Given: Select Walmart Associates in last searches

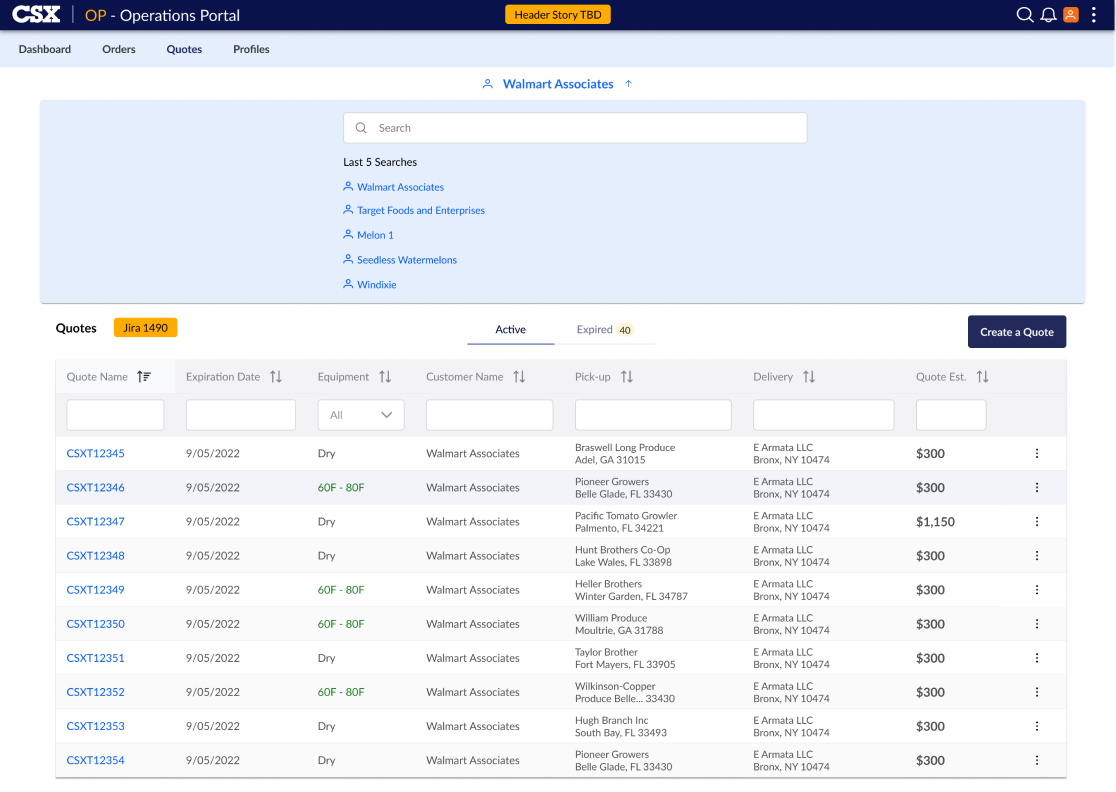Looking at the screenshot, I should (400, 187).
